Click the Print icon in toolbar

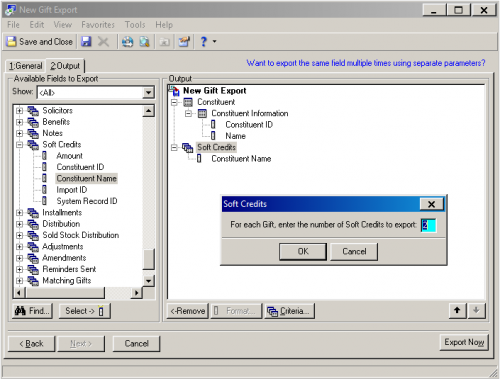pos(127,42)
